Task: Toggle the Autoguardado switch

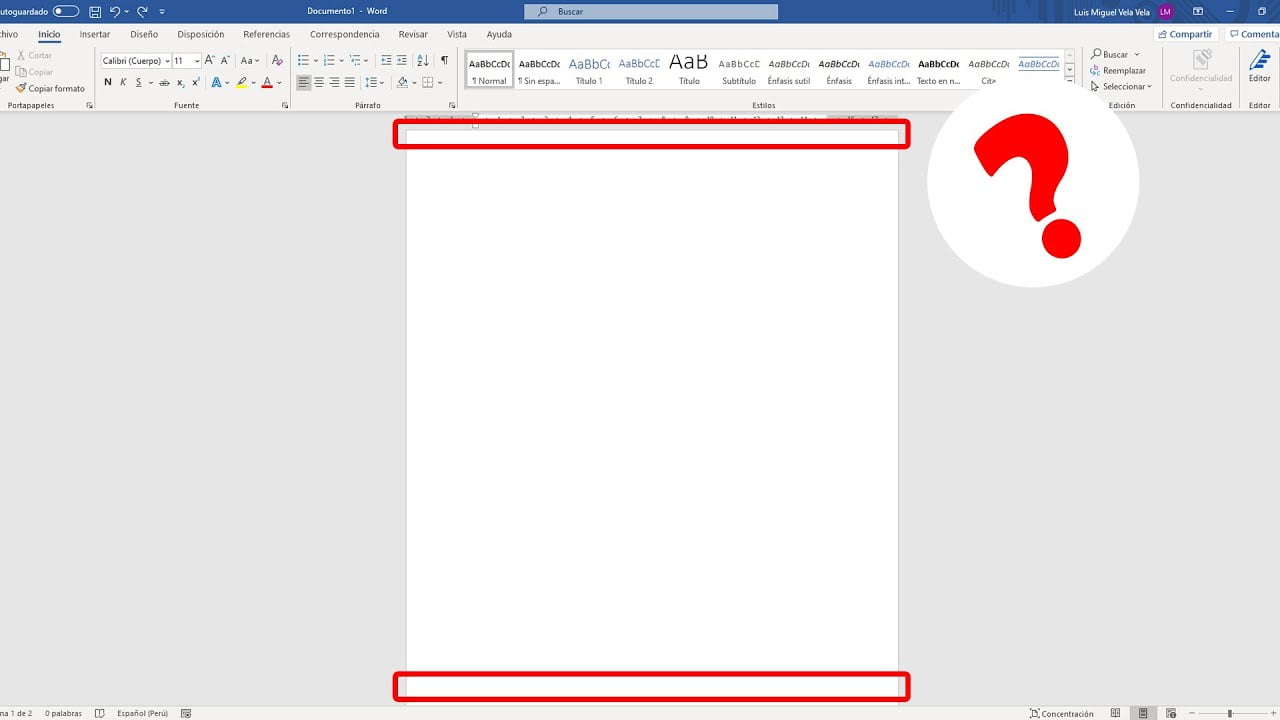Action: pyautogui.click(x=66, y=11)
